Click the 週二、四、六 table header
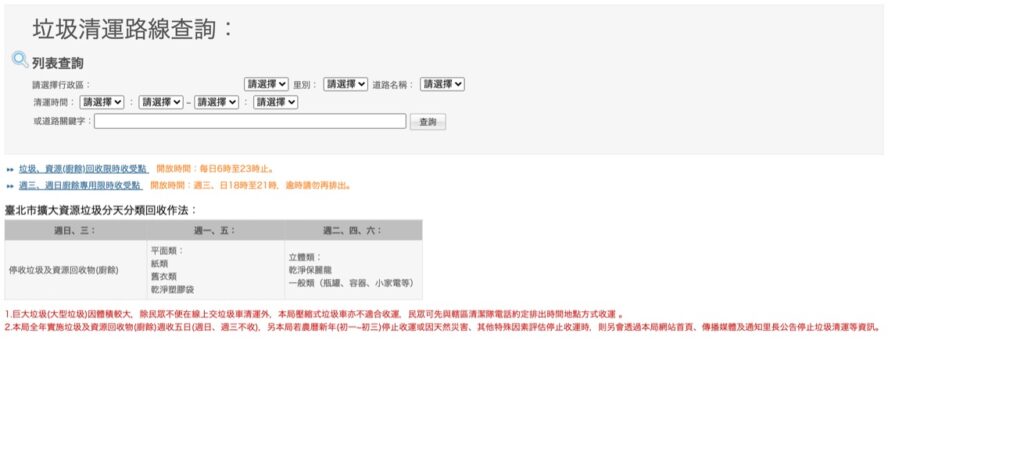The image size is (1024, 469). 352,230
